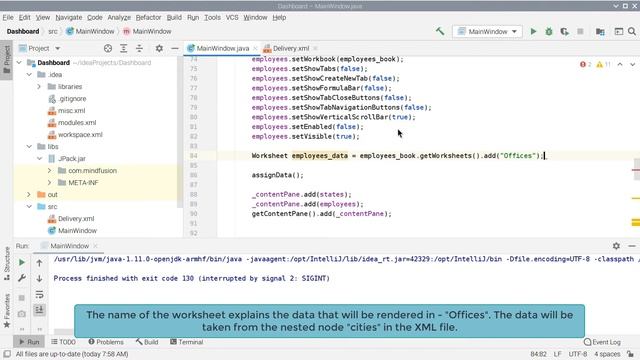Expand the libraries folder
The width and height of the screenshot is (640, 360).
point(39,87)
